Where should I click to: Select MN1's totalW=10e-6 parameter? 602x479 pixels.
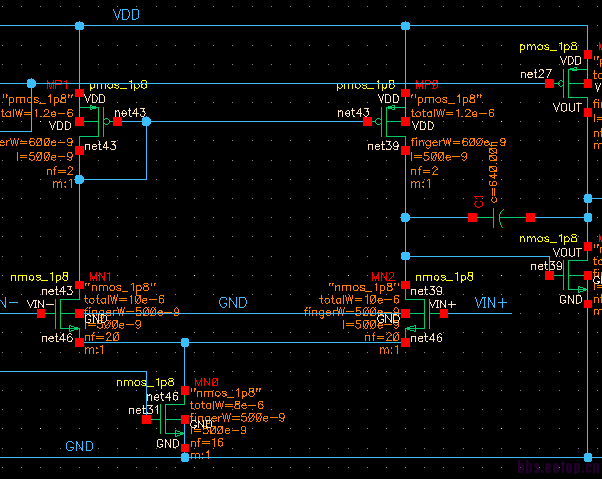coord(124,299)
